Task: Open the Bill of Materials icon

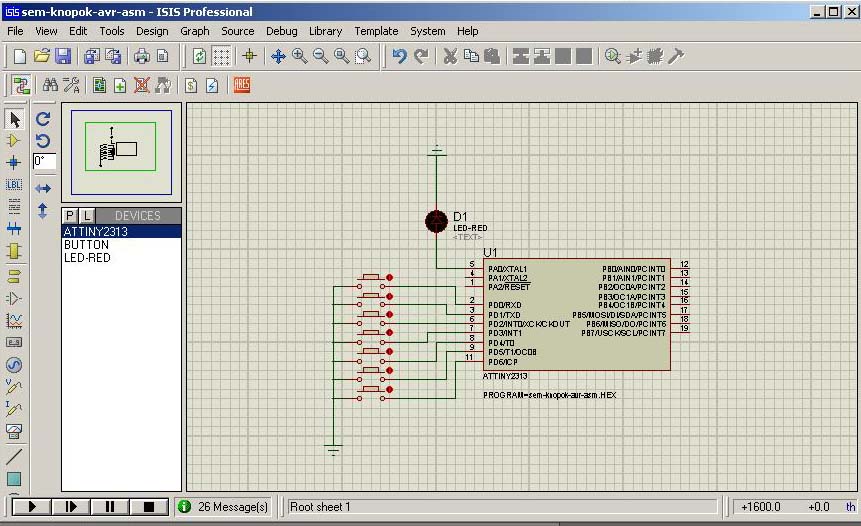Action: 191,85
